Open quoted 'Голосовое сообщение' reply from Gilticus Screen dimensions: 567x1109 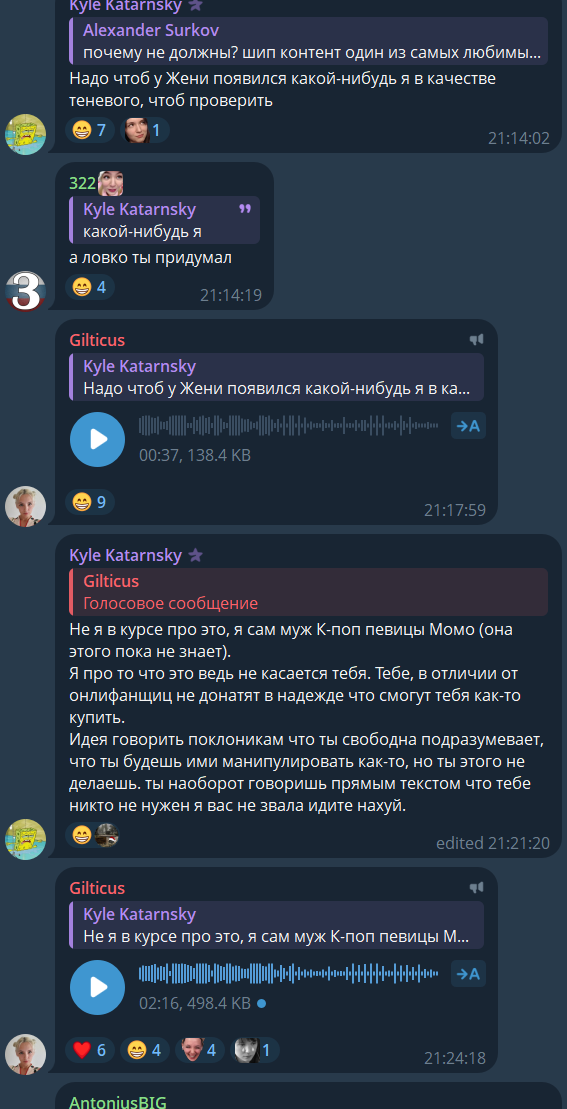309,592
